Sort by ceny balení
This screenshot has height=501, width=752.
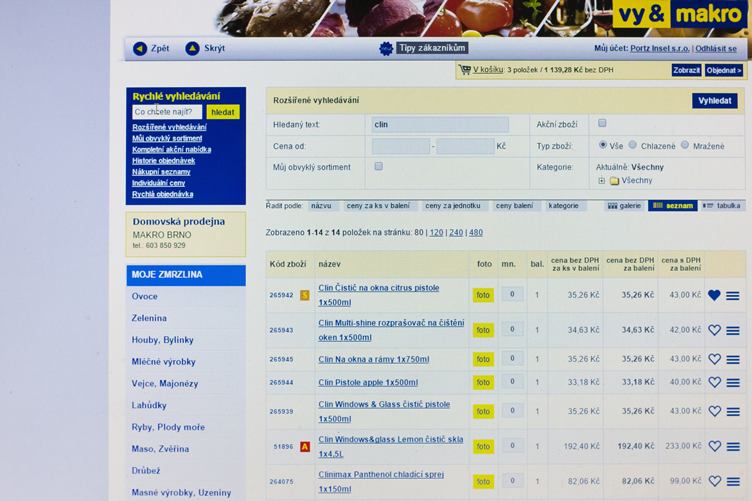tap(514, 206)
